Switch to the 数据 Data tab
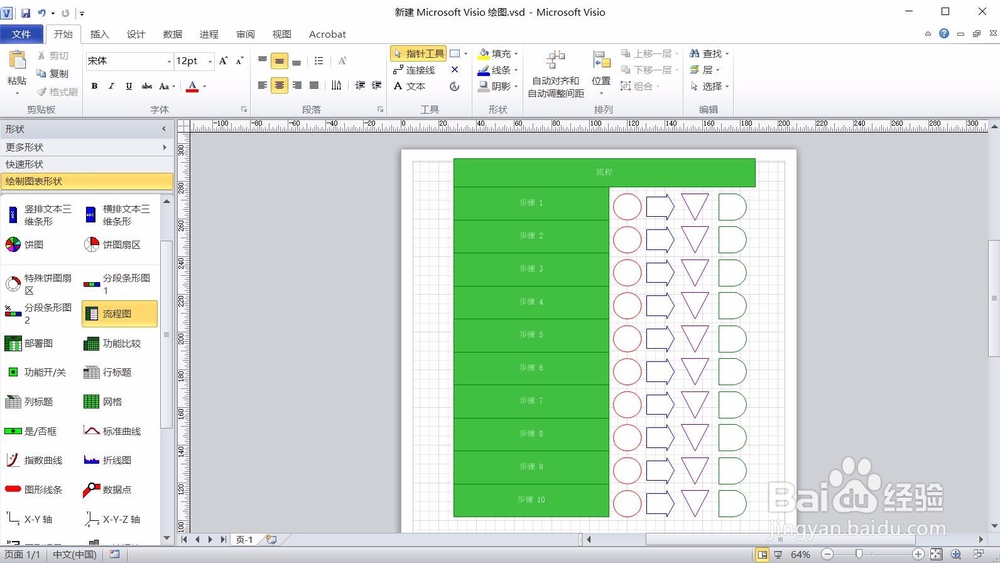1000x563 pixels. click(172, 34)
